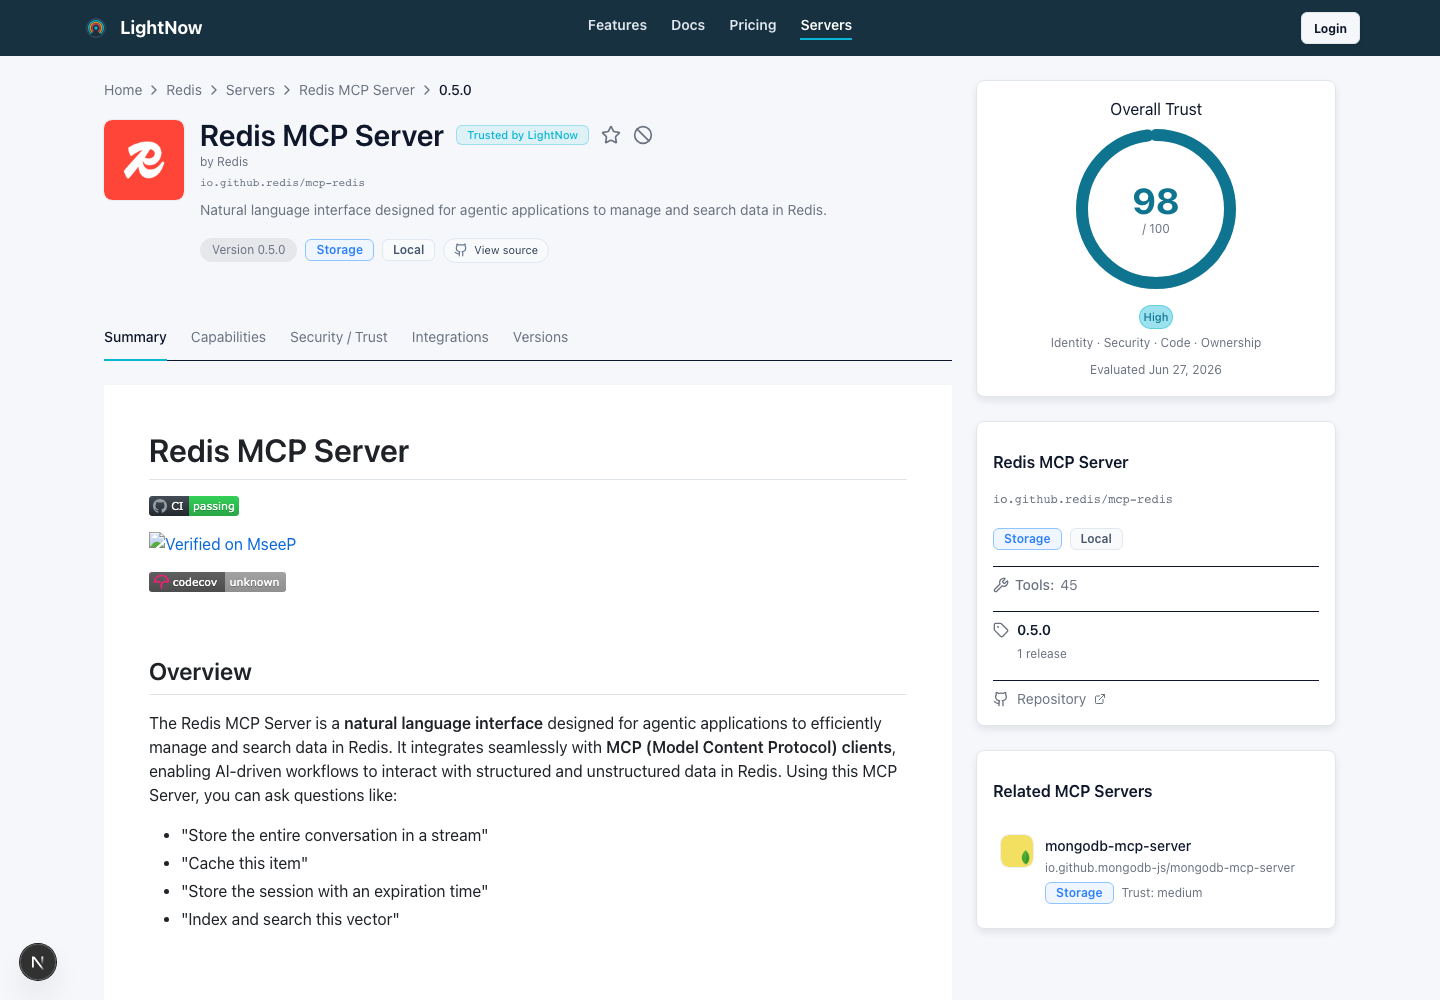Image resolution: width=1440 pixels, height=1000 pixels.
Task: Open the mongodb-mcp-server related server
Action: [1118, 846]
